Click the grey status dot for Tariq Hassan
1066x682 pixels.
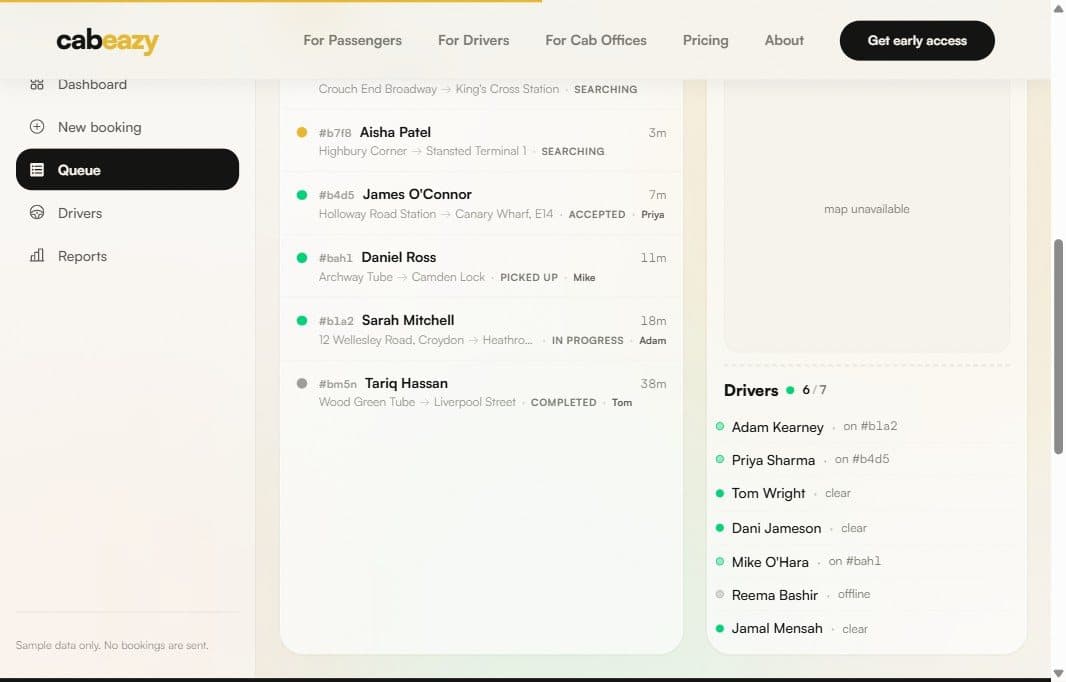[x=302, y=383]
